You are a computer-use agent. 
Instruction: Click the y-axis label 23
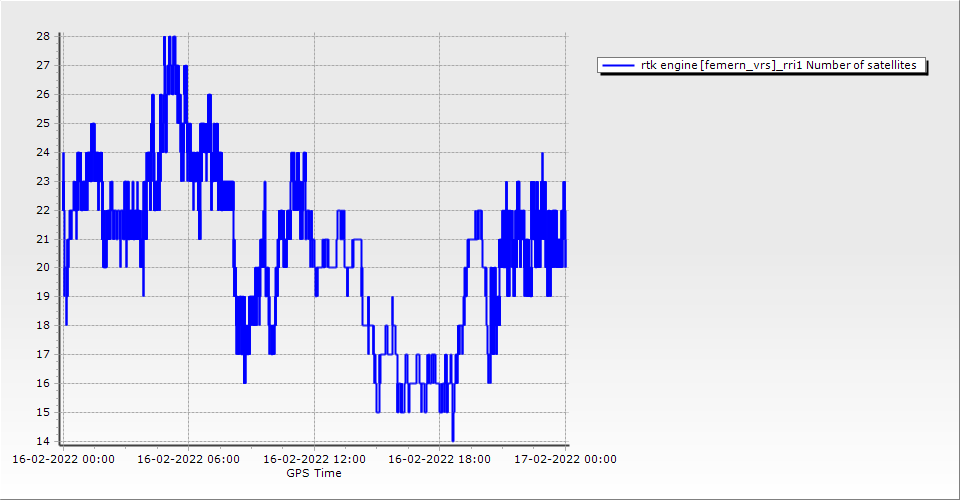tap(43, 181)
